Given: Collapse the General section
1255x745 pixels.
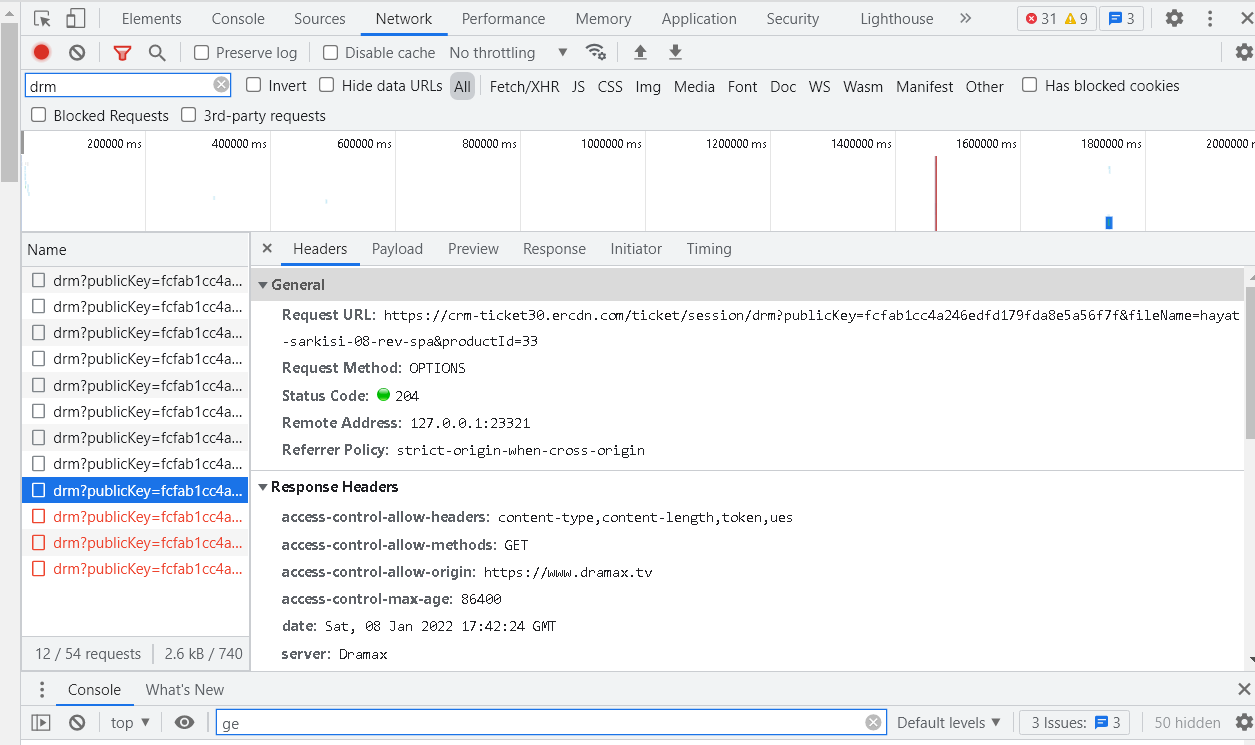Looking at the screenshot, I should pyautogui.click(x=264, y=285).
